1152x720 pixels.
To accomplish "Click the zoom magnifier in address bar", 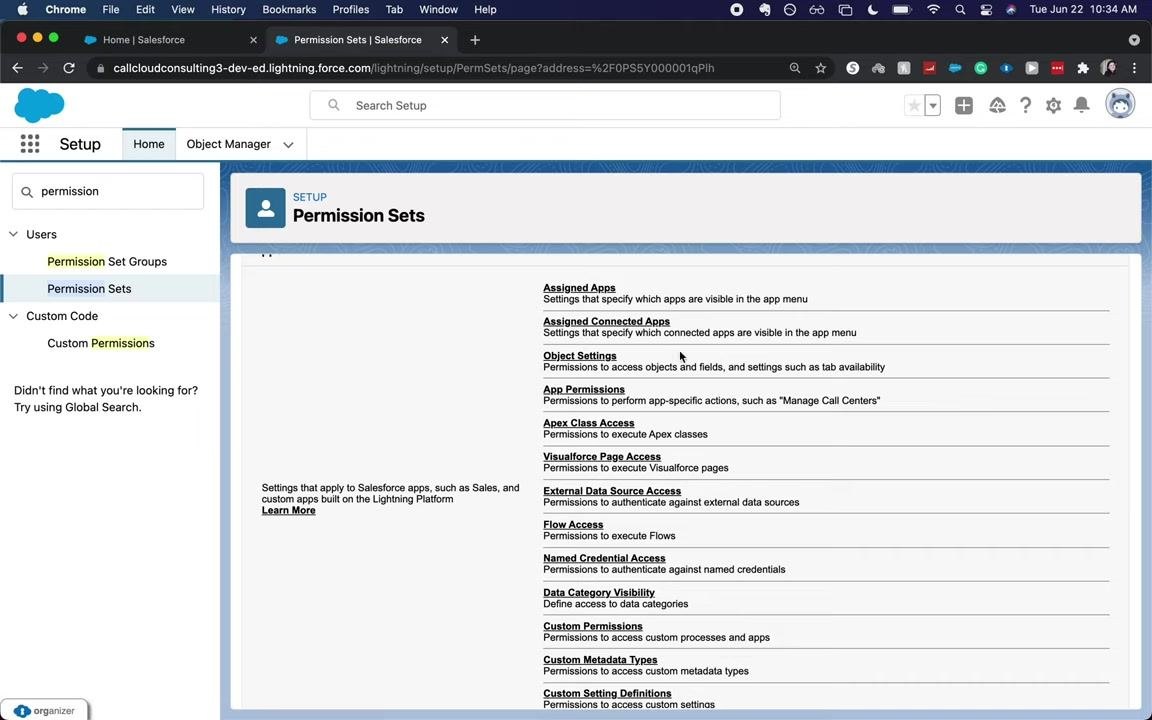I will click(795, 68).
